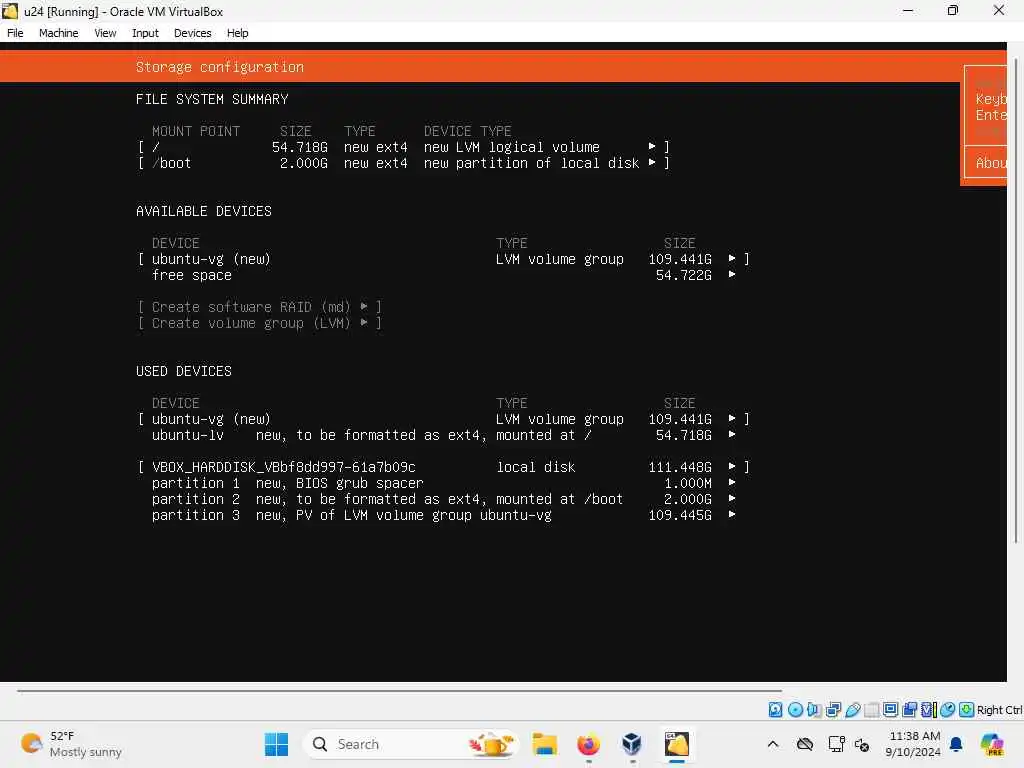Select the free space row
The height and width of the screenshot is (768, 1024).
coord(443,275)
